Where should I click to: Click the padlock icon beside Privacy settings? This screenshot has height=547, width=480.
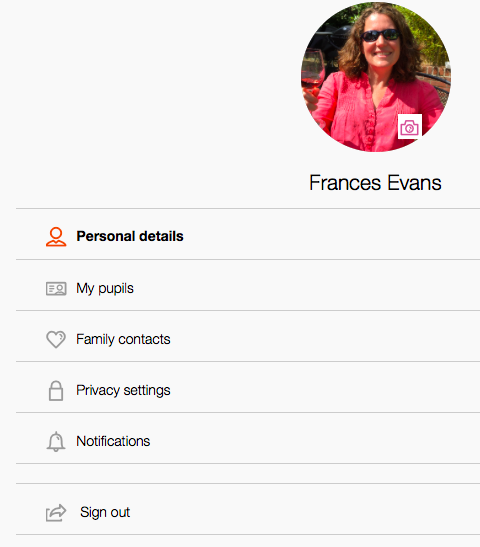point(56,391)
